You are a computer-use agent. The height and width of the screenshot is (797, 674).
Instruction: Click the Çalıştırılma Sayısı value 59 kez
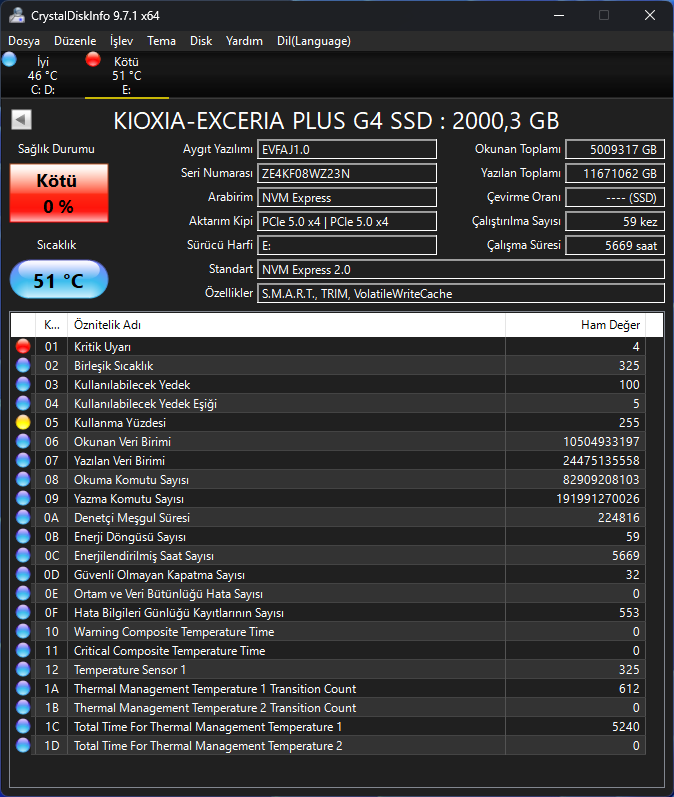615,222
